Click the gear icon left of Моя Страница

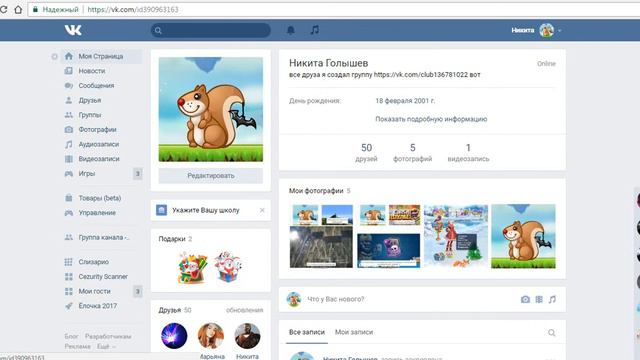click(x=54, y=56)
